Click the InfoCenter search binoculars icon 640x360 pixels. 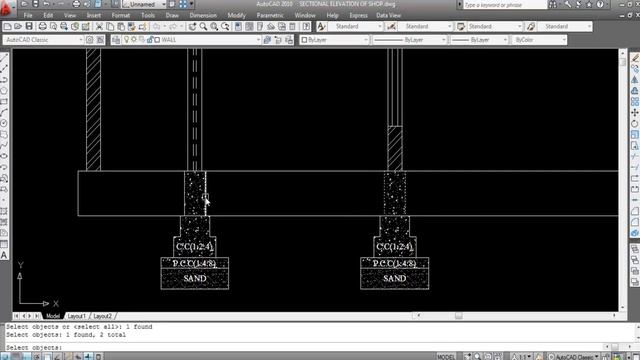pos(553,4)
